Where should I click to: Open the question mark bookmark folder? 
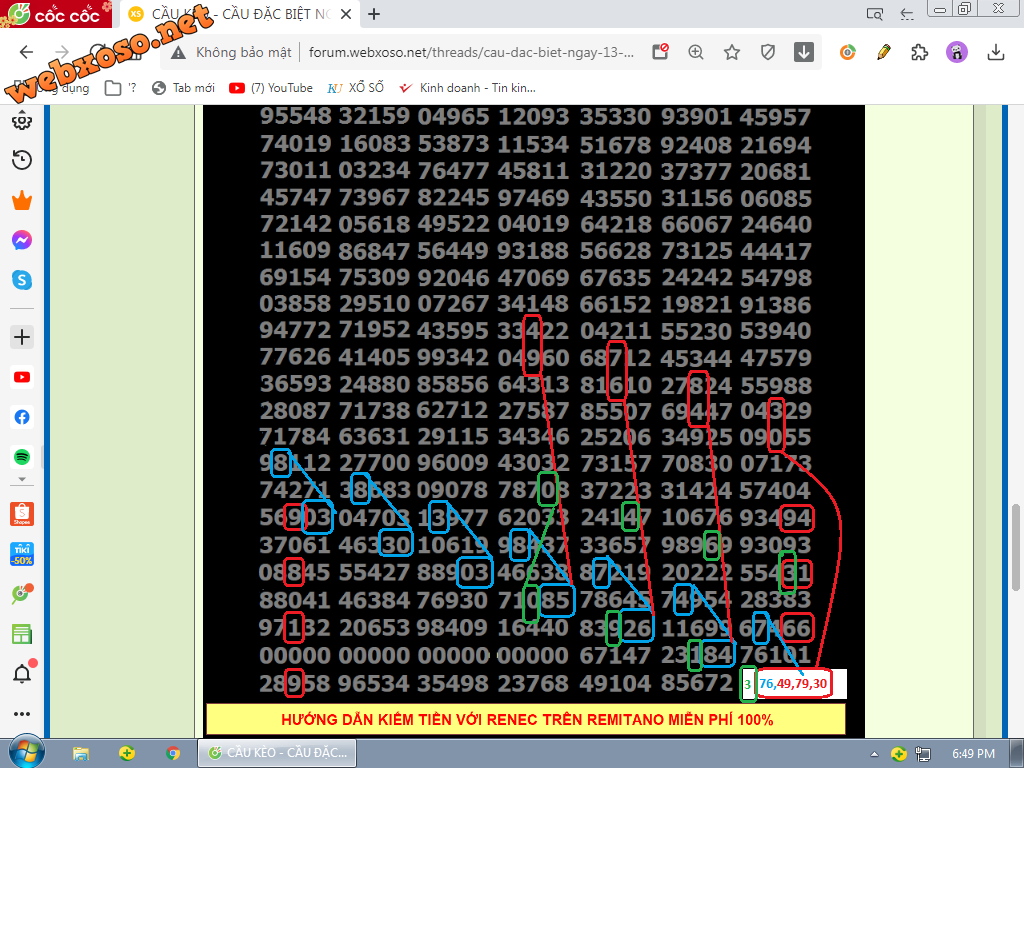coord(122,89)
